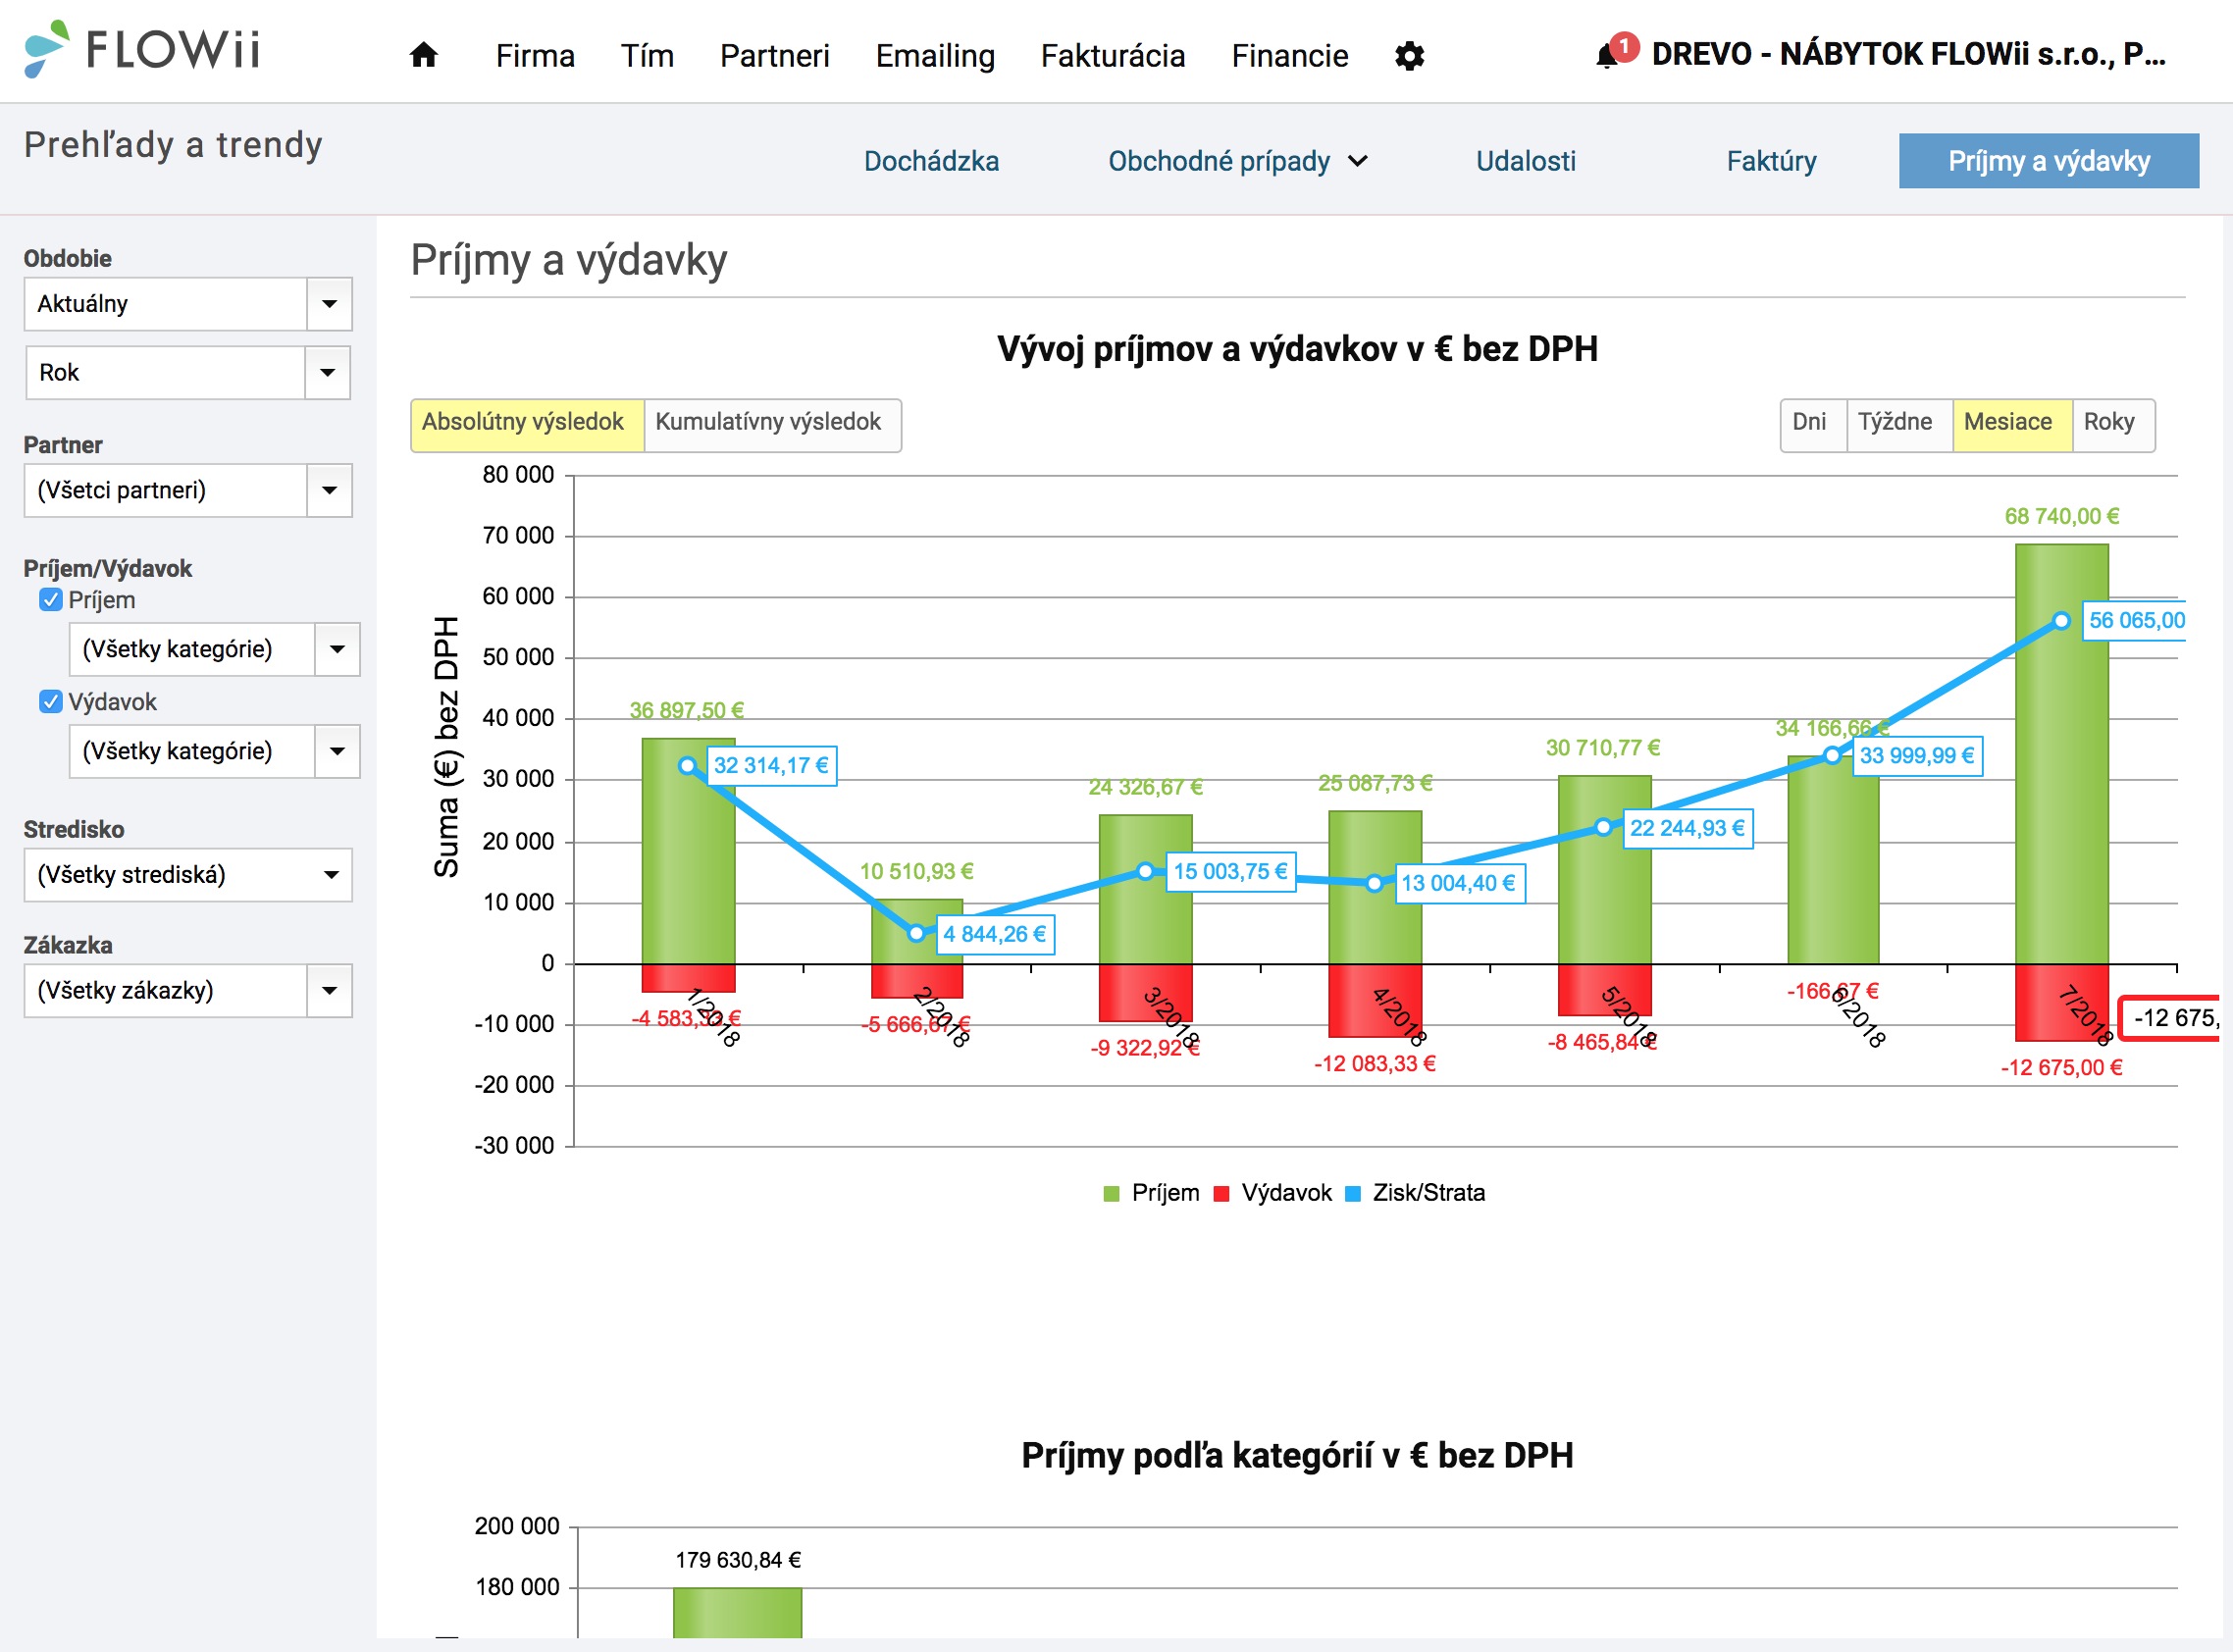Image resolution: width=2233 pixels, height=1652 pixels.
Task: Click the 22 244,93 € data label
Action: 1687,828
